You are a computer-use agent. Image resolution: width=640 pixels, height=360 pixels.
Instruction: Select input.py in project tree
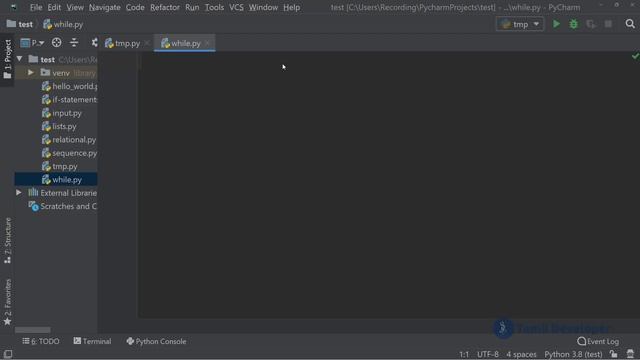point(62,113)
